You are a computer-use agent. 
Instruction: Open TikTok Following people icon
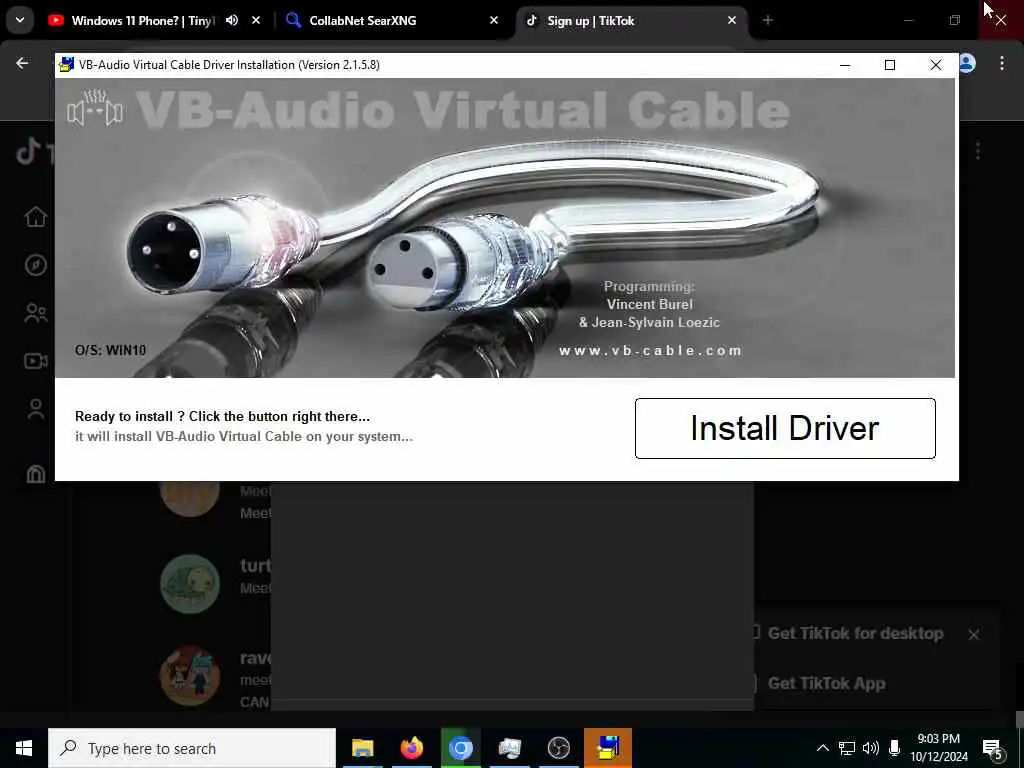pyautogui.click(x=36, y=313)
